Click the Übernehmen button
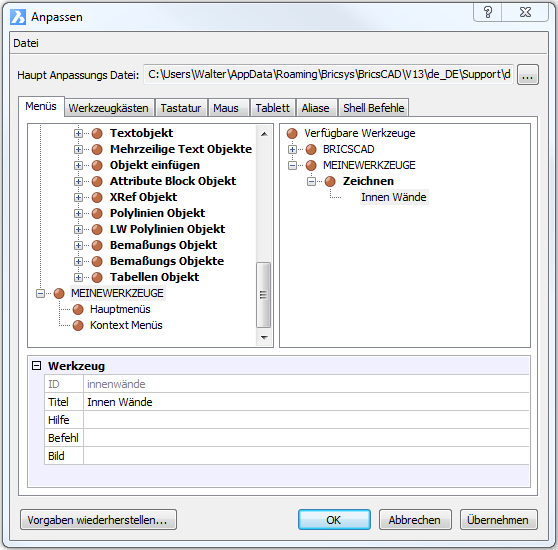Viewport: 558px width, 550px height. pyautogui.click(x=498, y=520)
